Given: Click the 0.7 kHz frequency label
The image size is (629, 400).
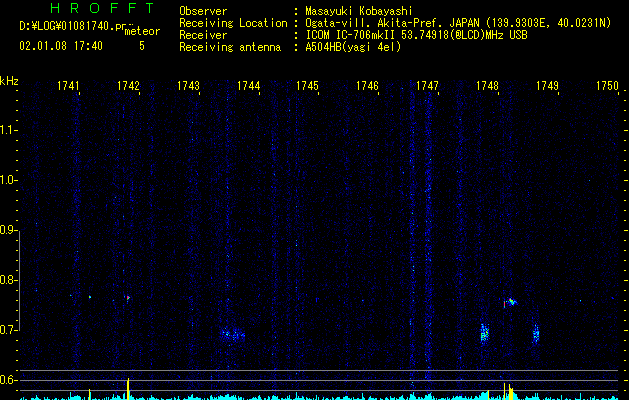Looking at the screenshot, I should pyautogui.click(x=8, y=330).
